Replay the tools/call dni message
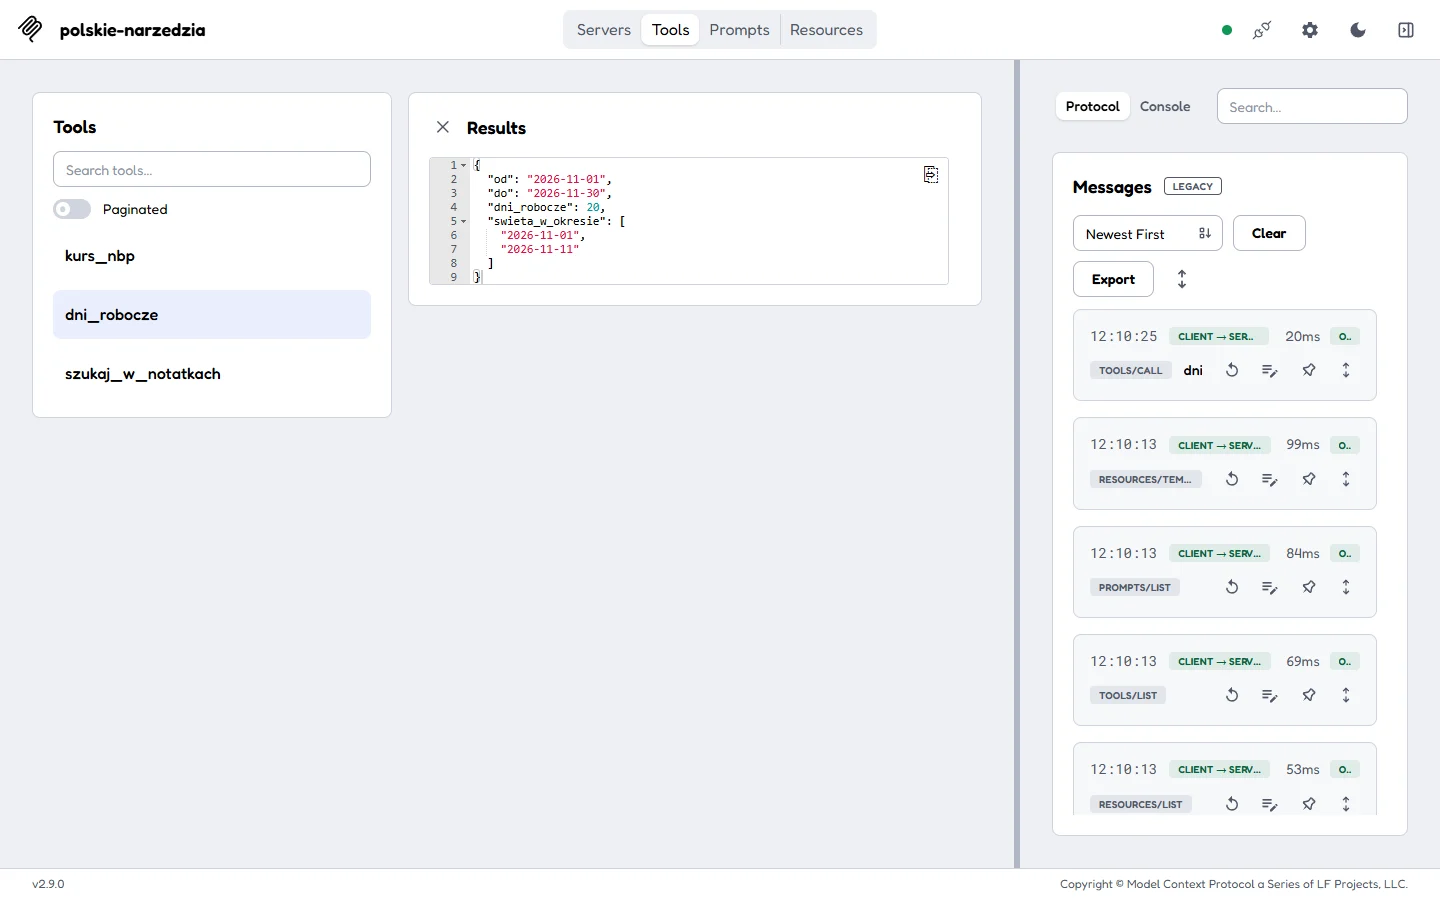 pos(1232,370)
